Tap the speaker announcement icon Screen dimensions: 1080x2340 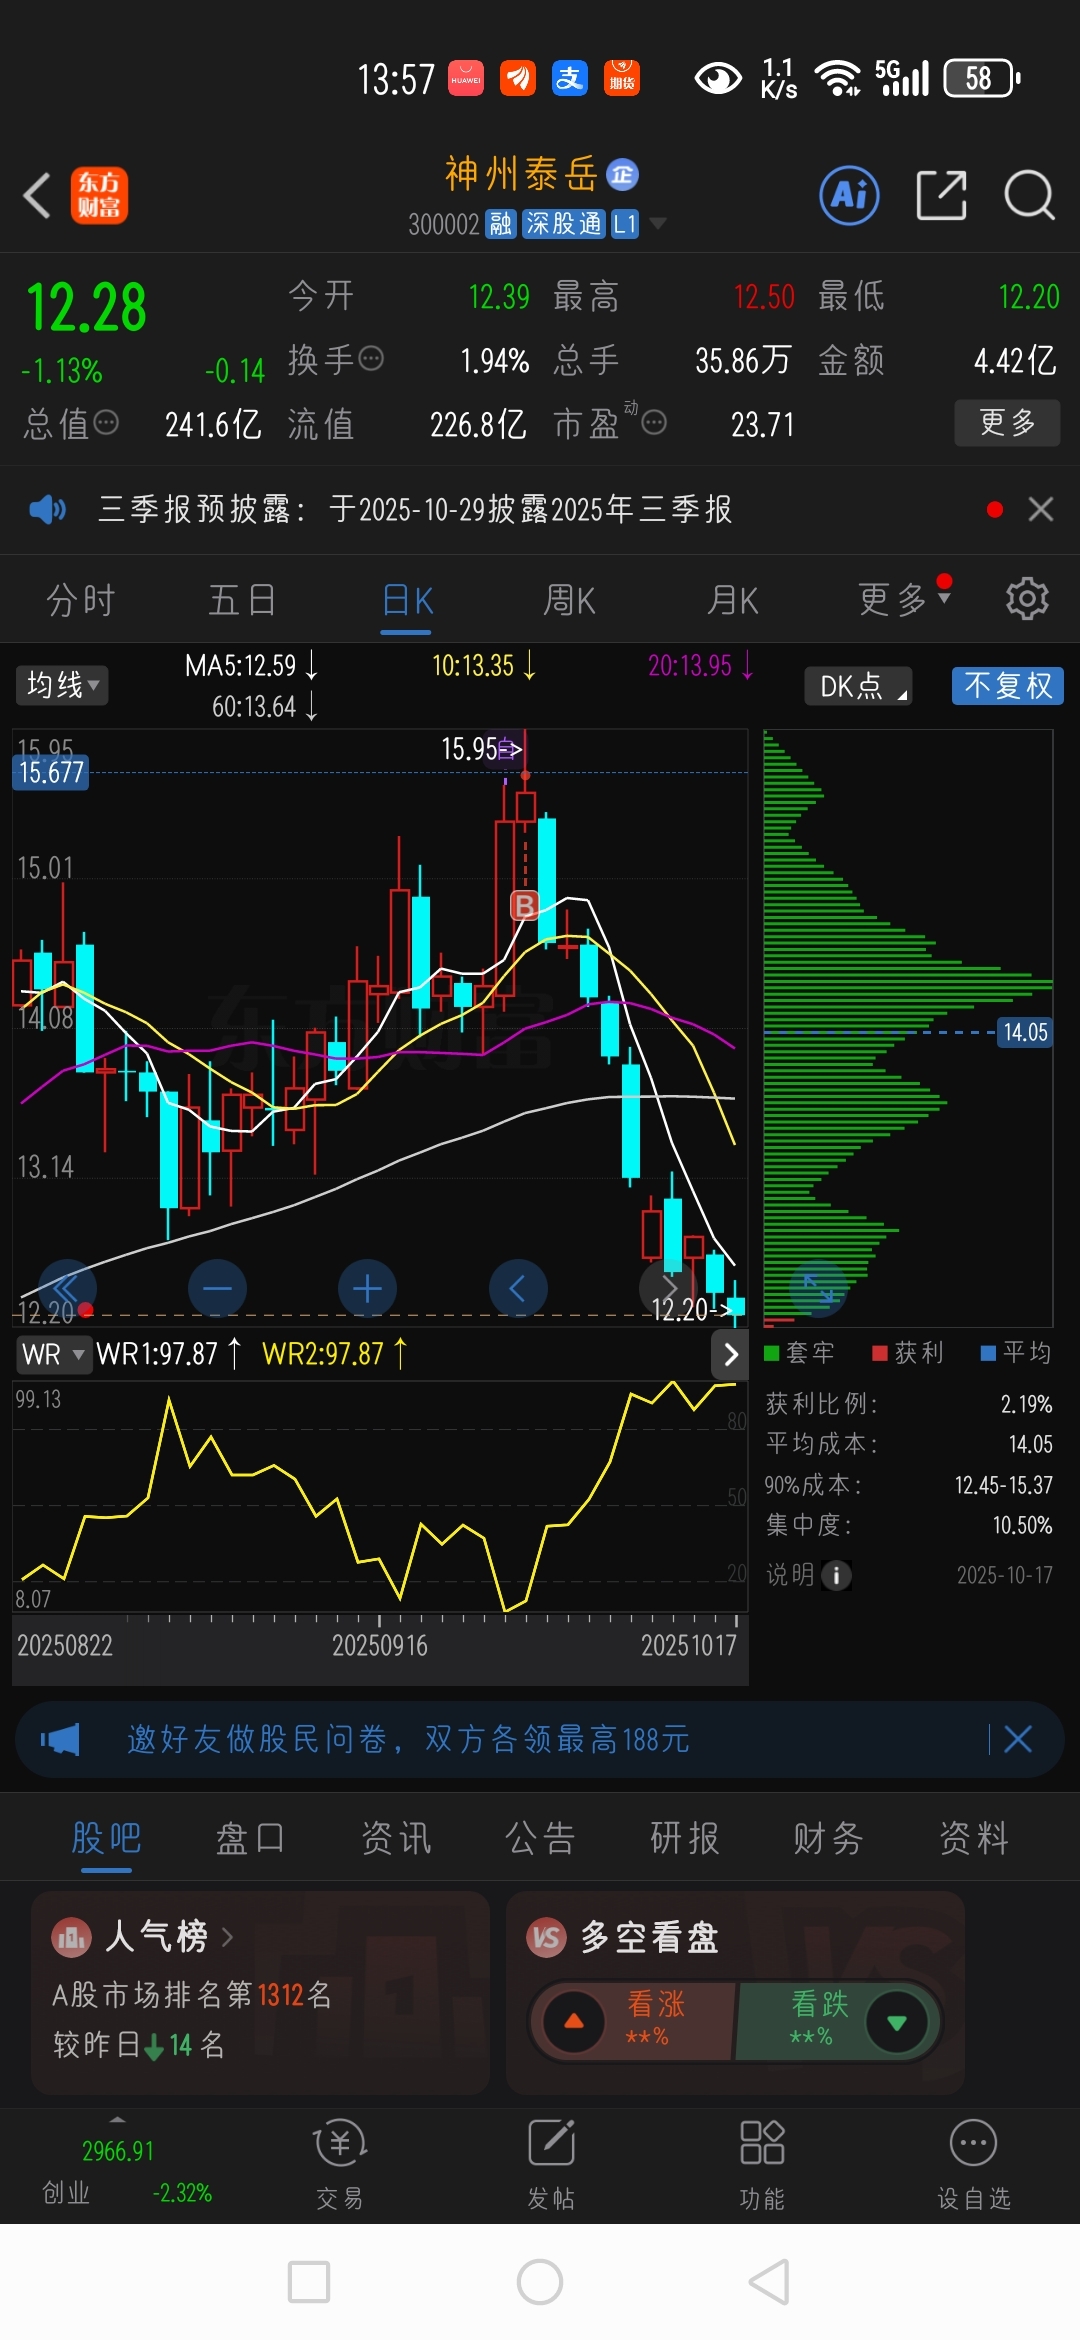(x=47, y=510)
